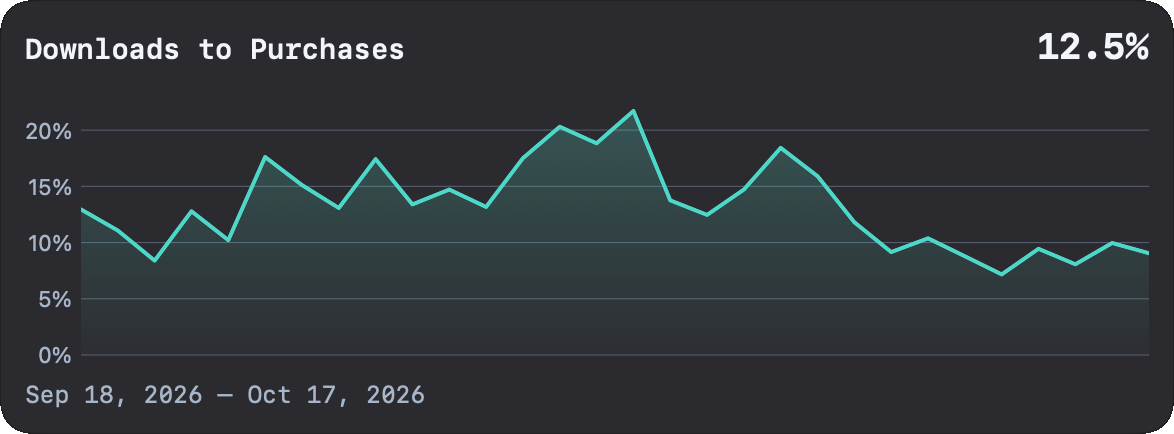Click the Downloads to Purchases title
Screen dimensions: 1174x434
point(215,49)
